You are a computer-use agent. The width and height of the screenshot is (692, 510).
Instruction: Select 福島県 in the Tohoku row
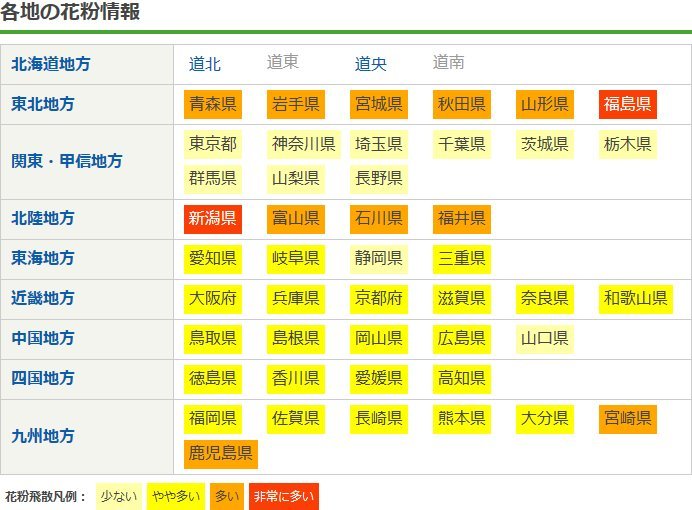(628, 104)
